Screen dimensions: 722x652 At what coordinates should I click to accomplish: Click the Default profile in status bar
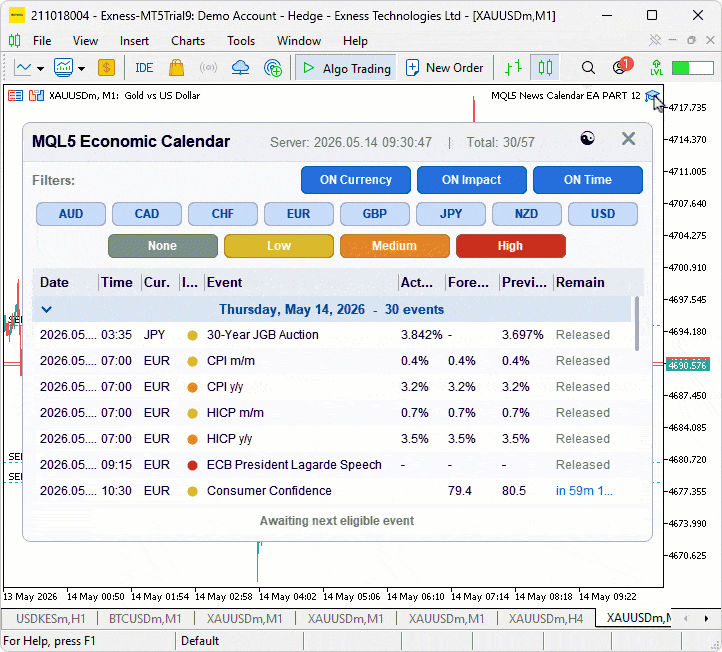coord(200,641)
